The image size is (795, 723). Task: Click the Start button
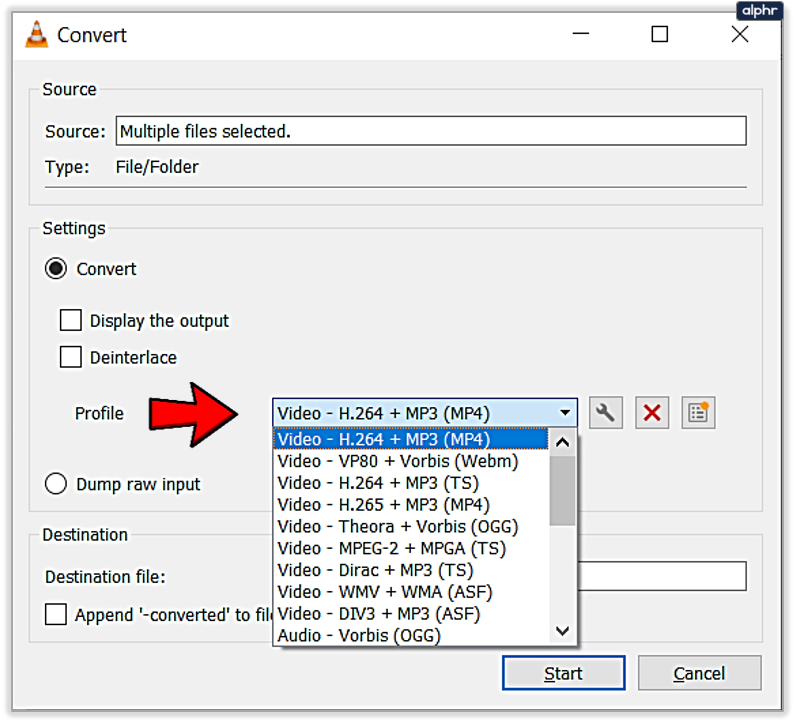coord(563,673)
